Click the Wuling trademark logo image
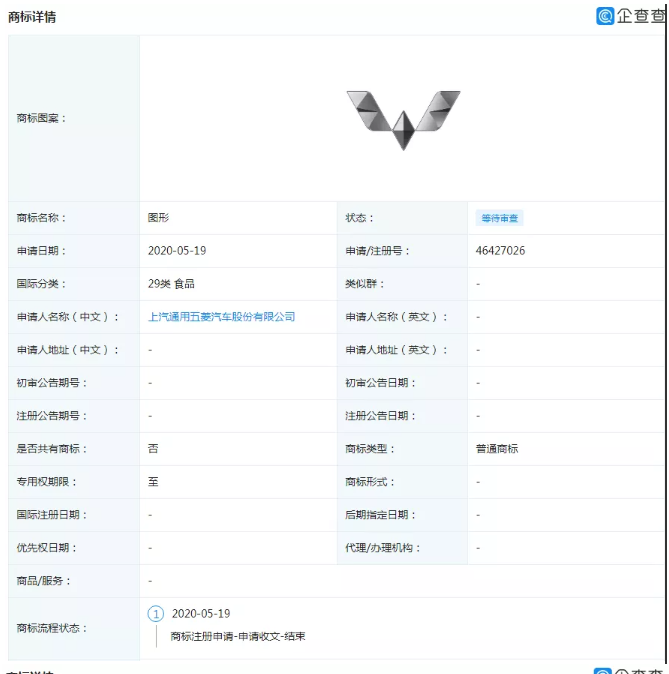 pos(403,120)
